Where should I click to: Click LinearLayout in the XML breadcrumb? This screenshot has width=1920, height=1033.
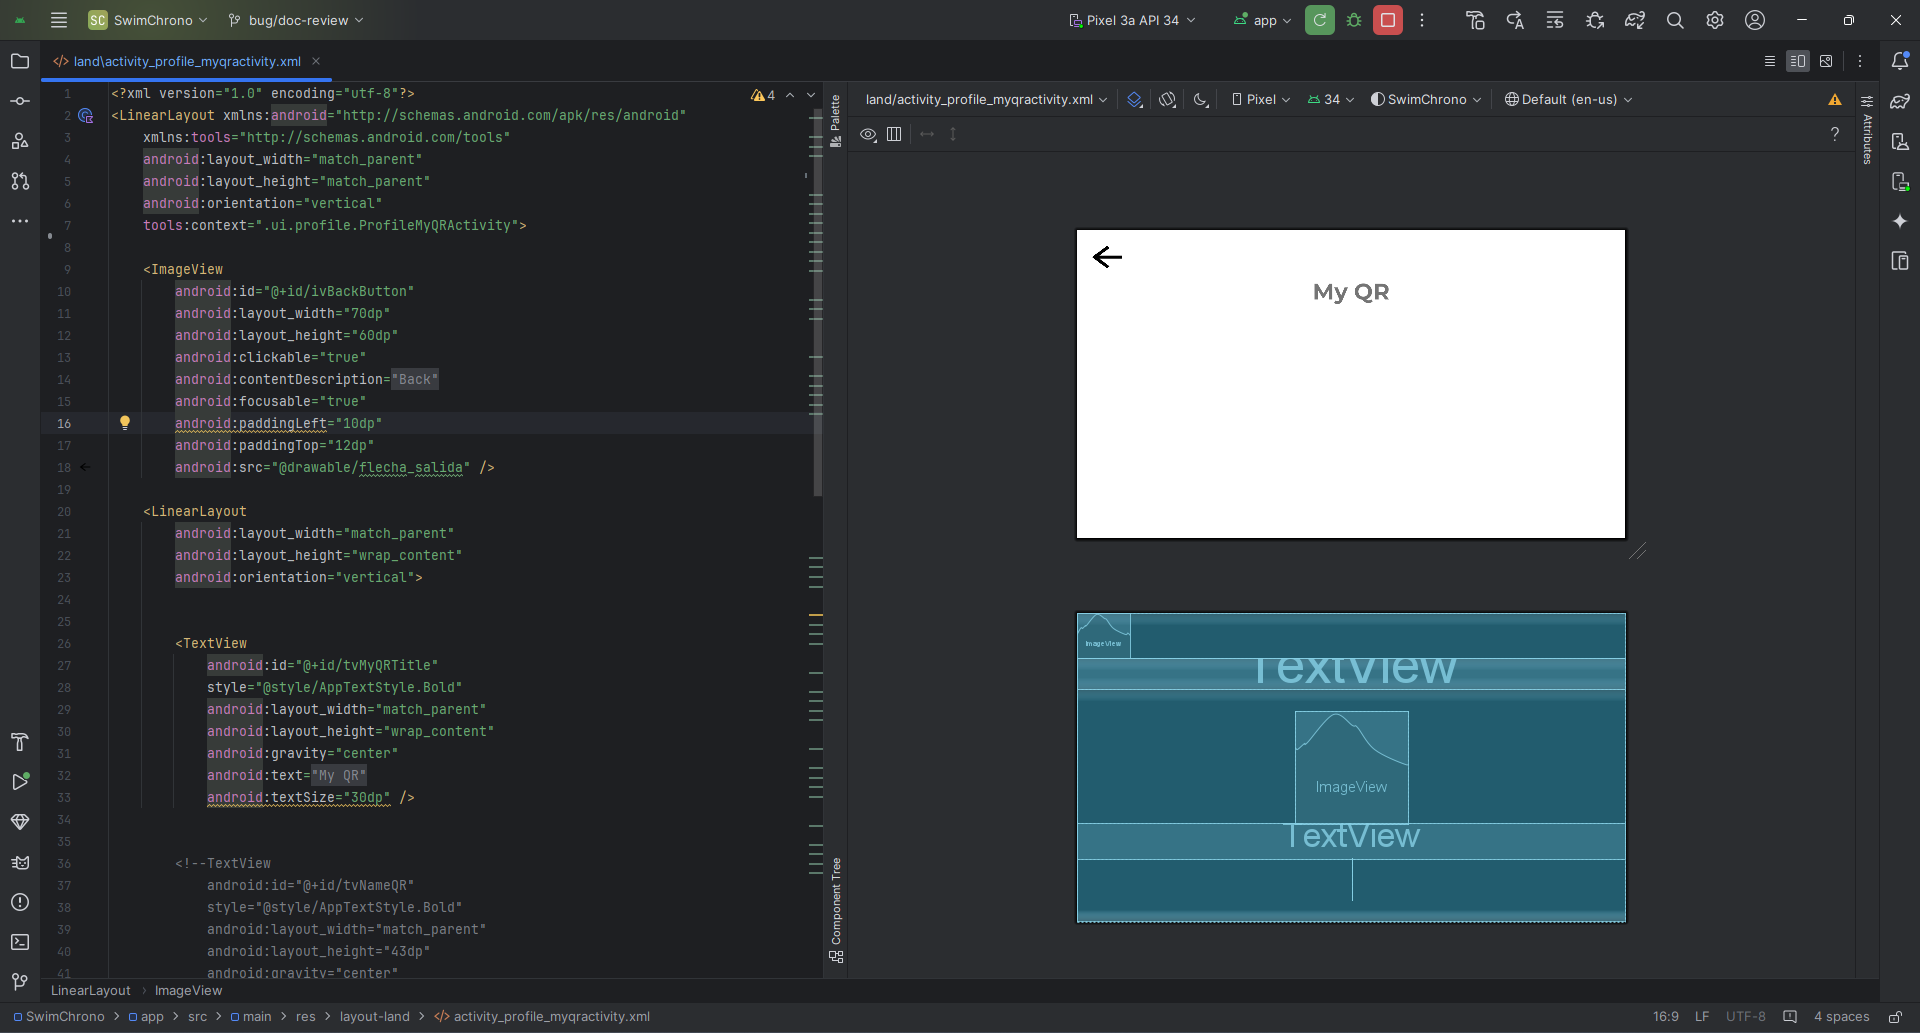coord(91,991)
